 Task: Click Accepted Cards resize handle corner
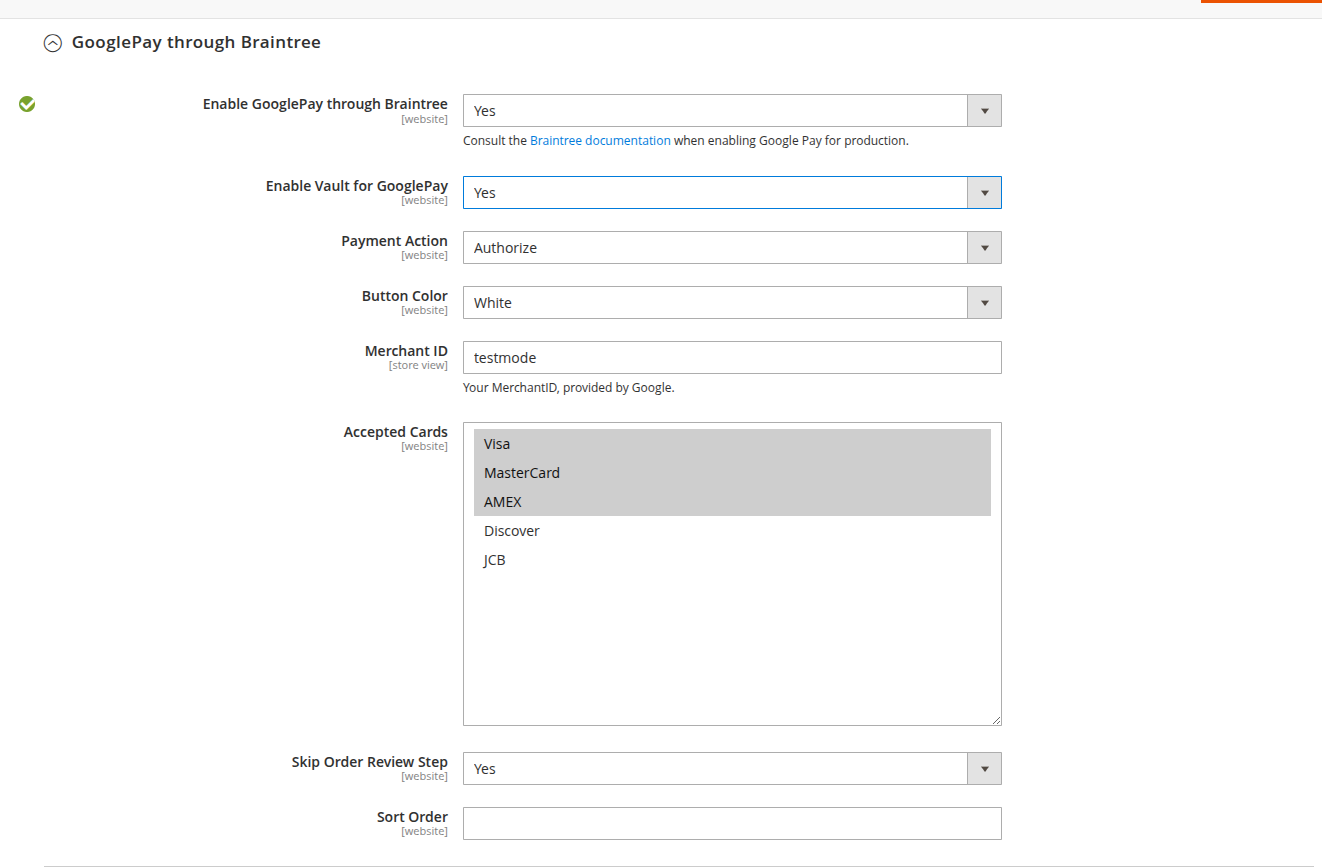[x=996, y=720]
